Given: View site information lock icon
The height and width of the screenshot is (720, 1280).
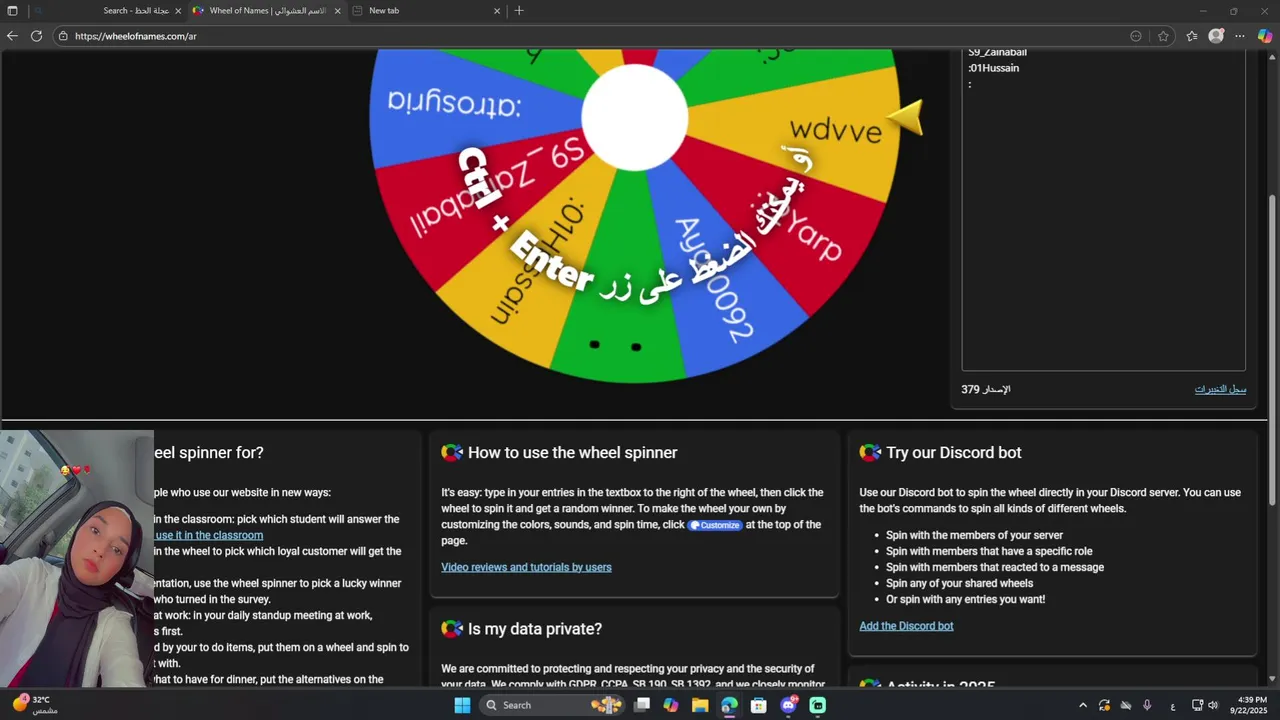Looking at the screenshot, I should [x=63, y=36].
